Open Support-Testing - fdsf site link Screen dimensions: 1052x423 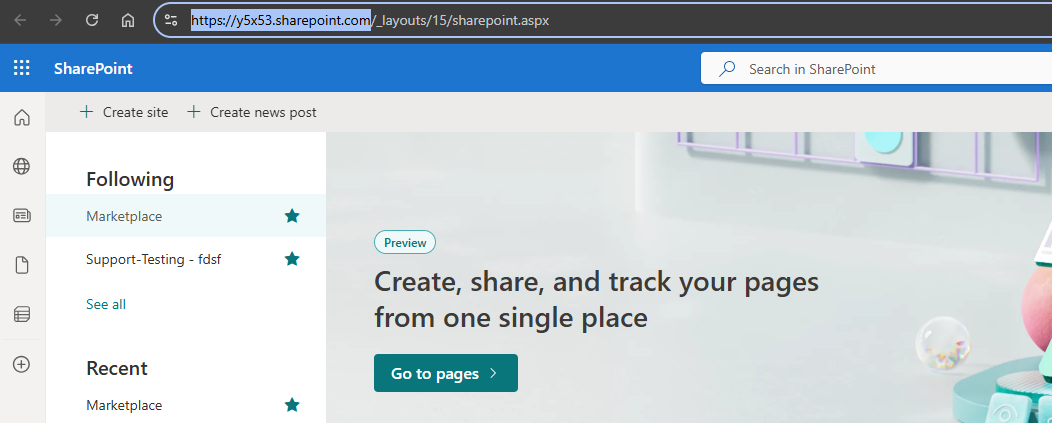(x=153, y=259)
